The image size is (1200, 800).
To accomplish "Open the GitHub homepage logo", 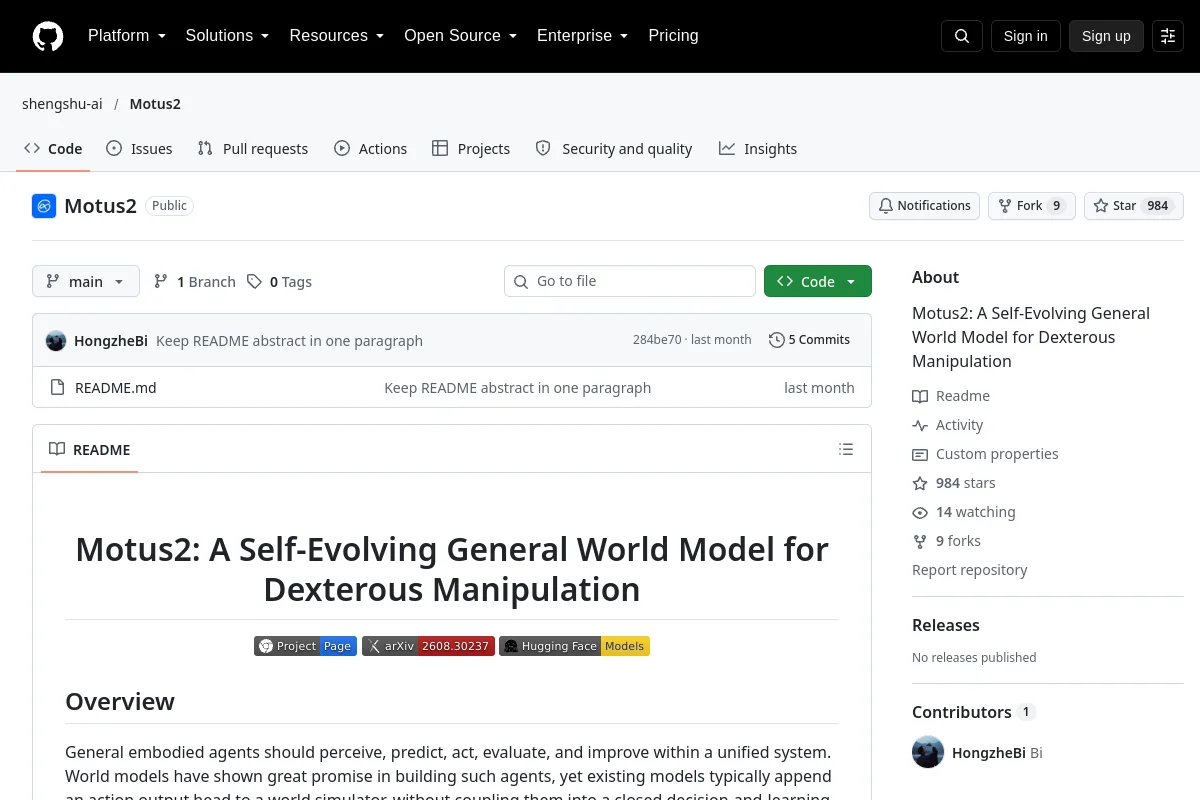I will [48, 36].
